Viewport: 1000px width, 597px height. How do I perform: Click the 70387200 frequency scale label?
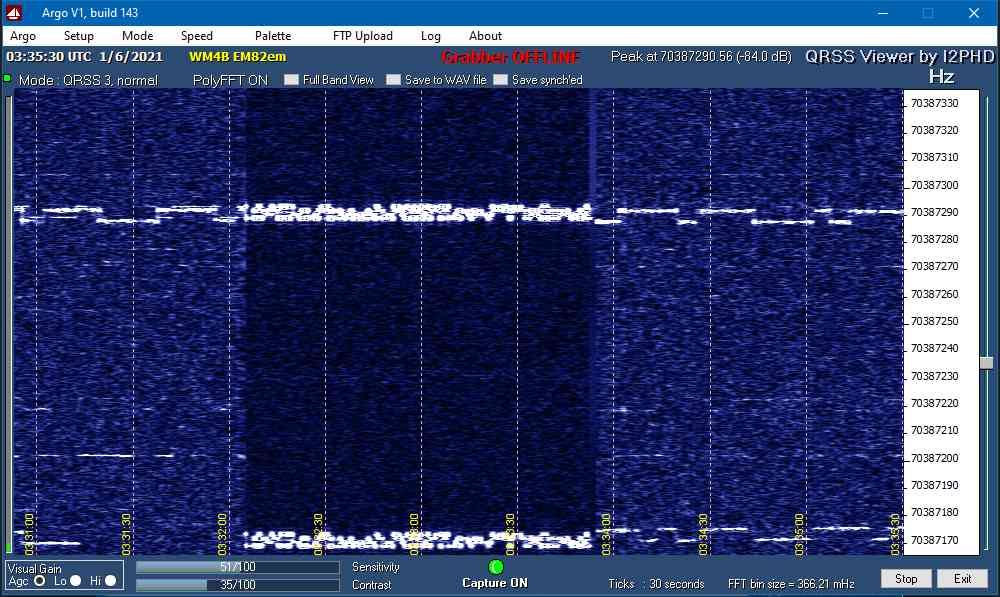click(x=934, y=459)
